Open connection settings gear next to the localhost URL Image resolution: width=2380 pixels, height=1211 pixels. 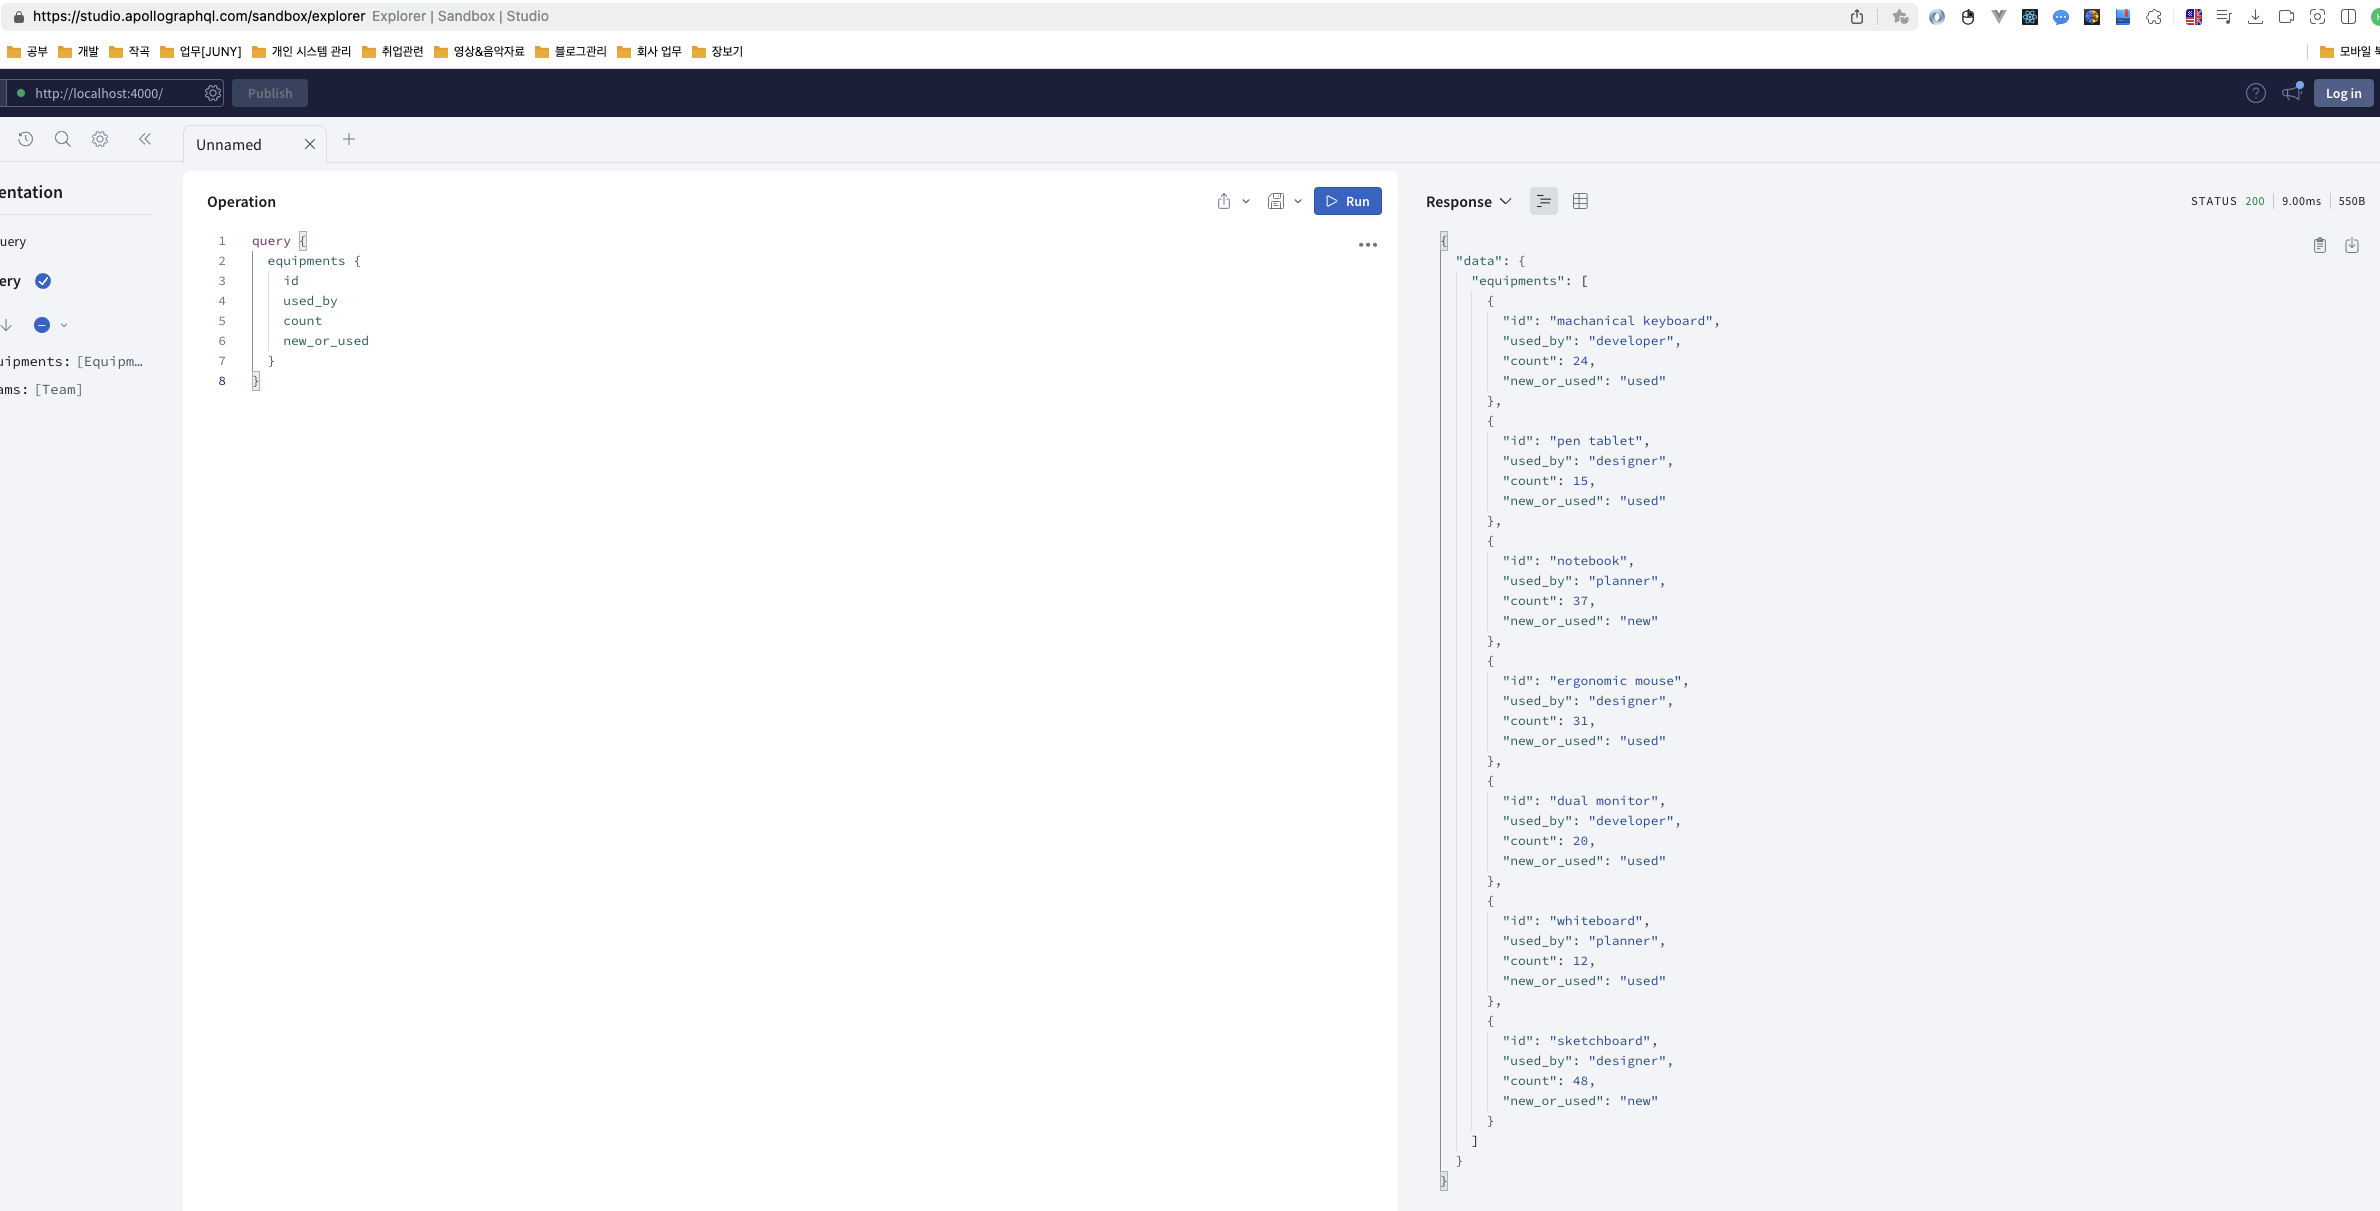coord(213,93)
